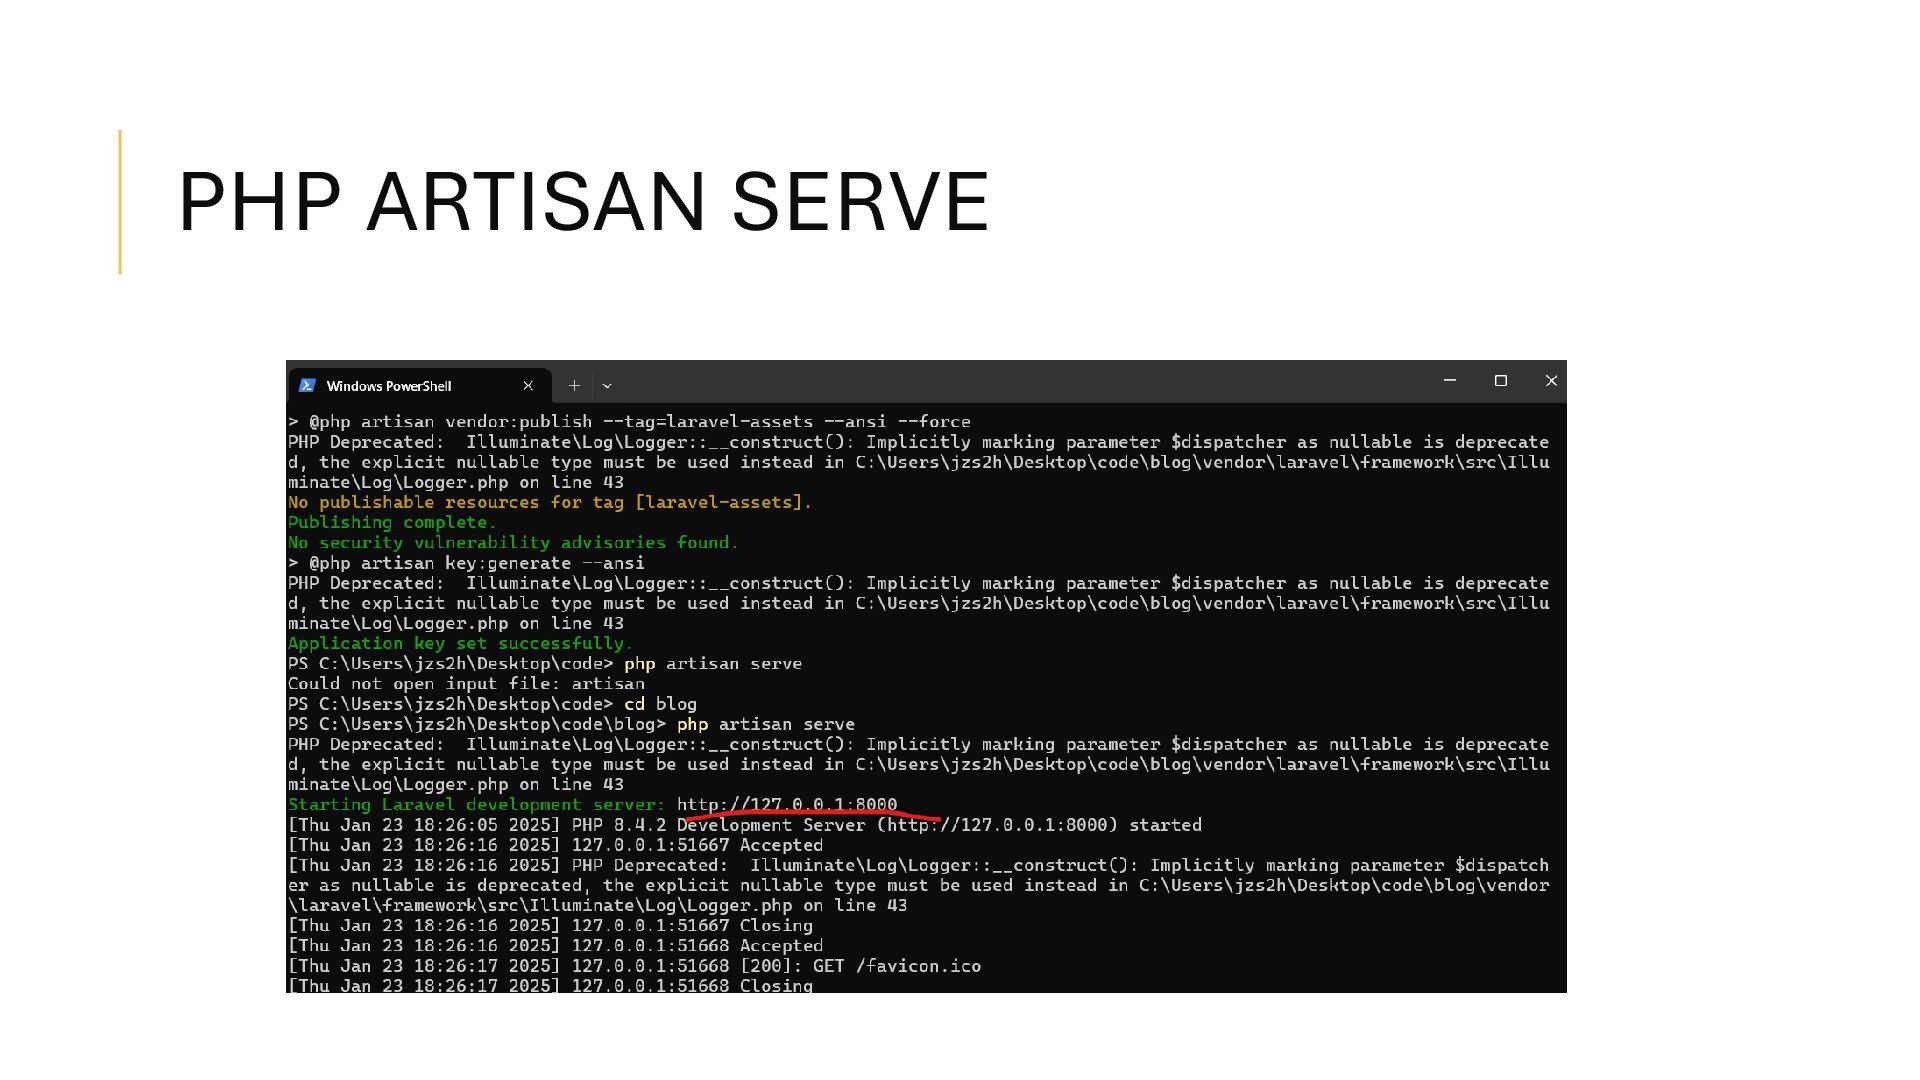Close the PowerShell window

[1552, 381]
